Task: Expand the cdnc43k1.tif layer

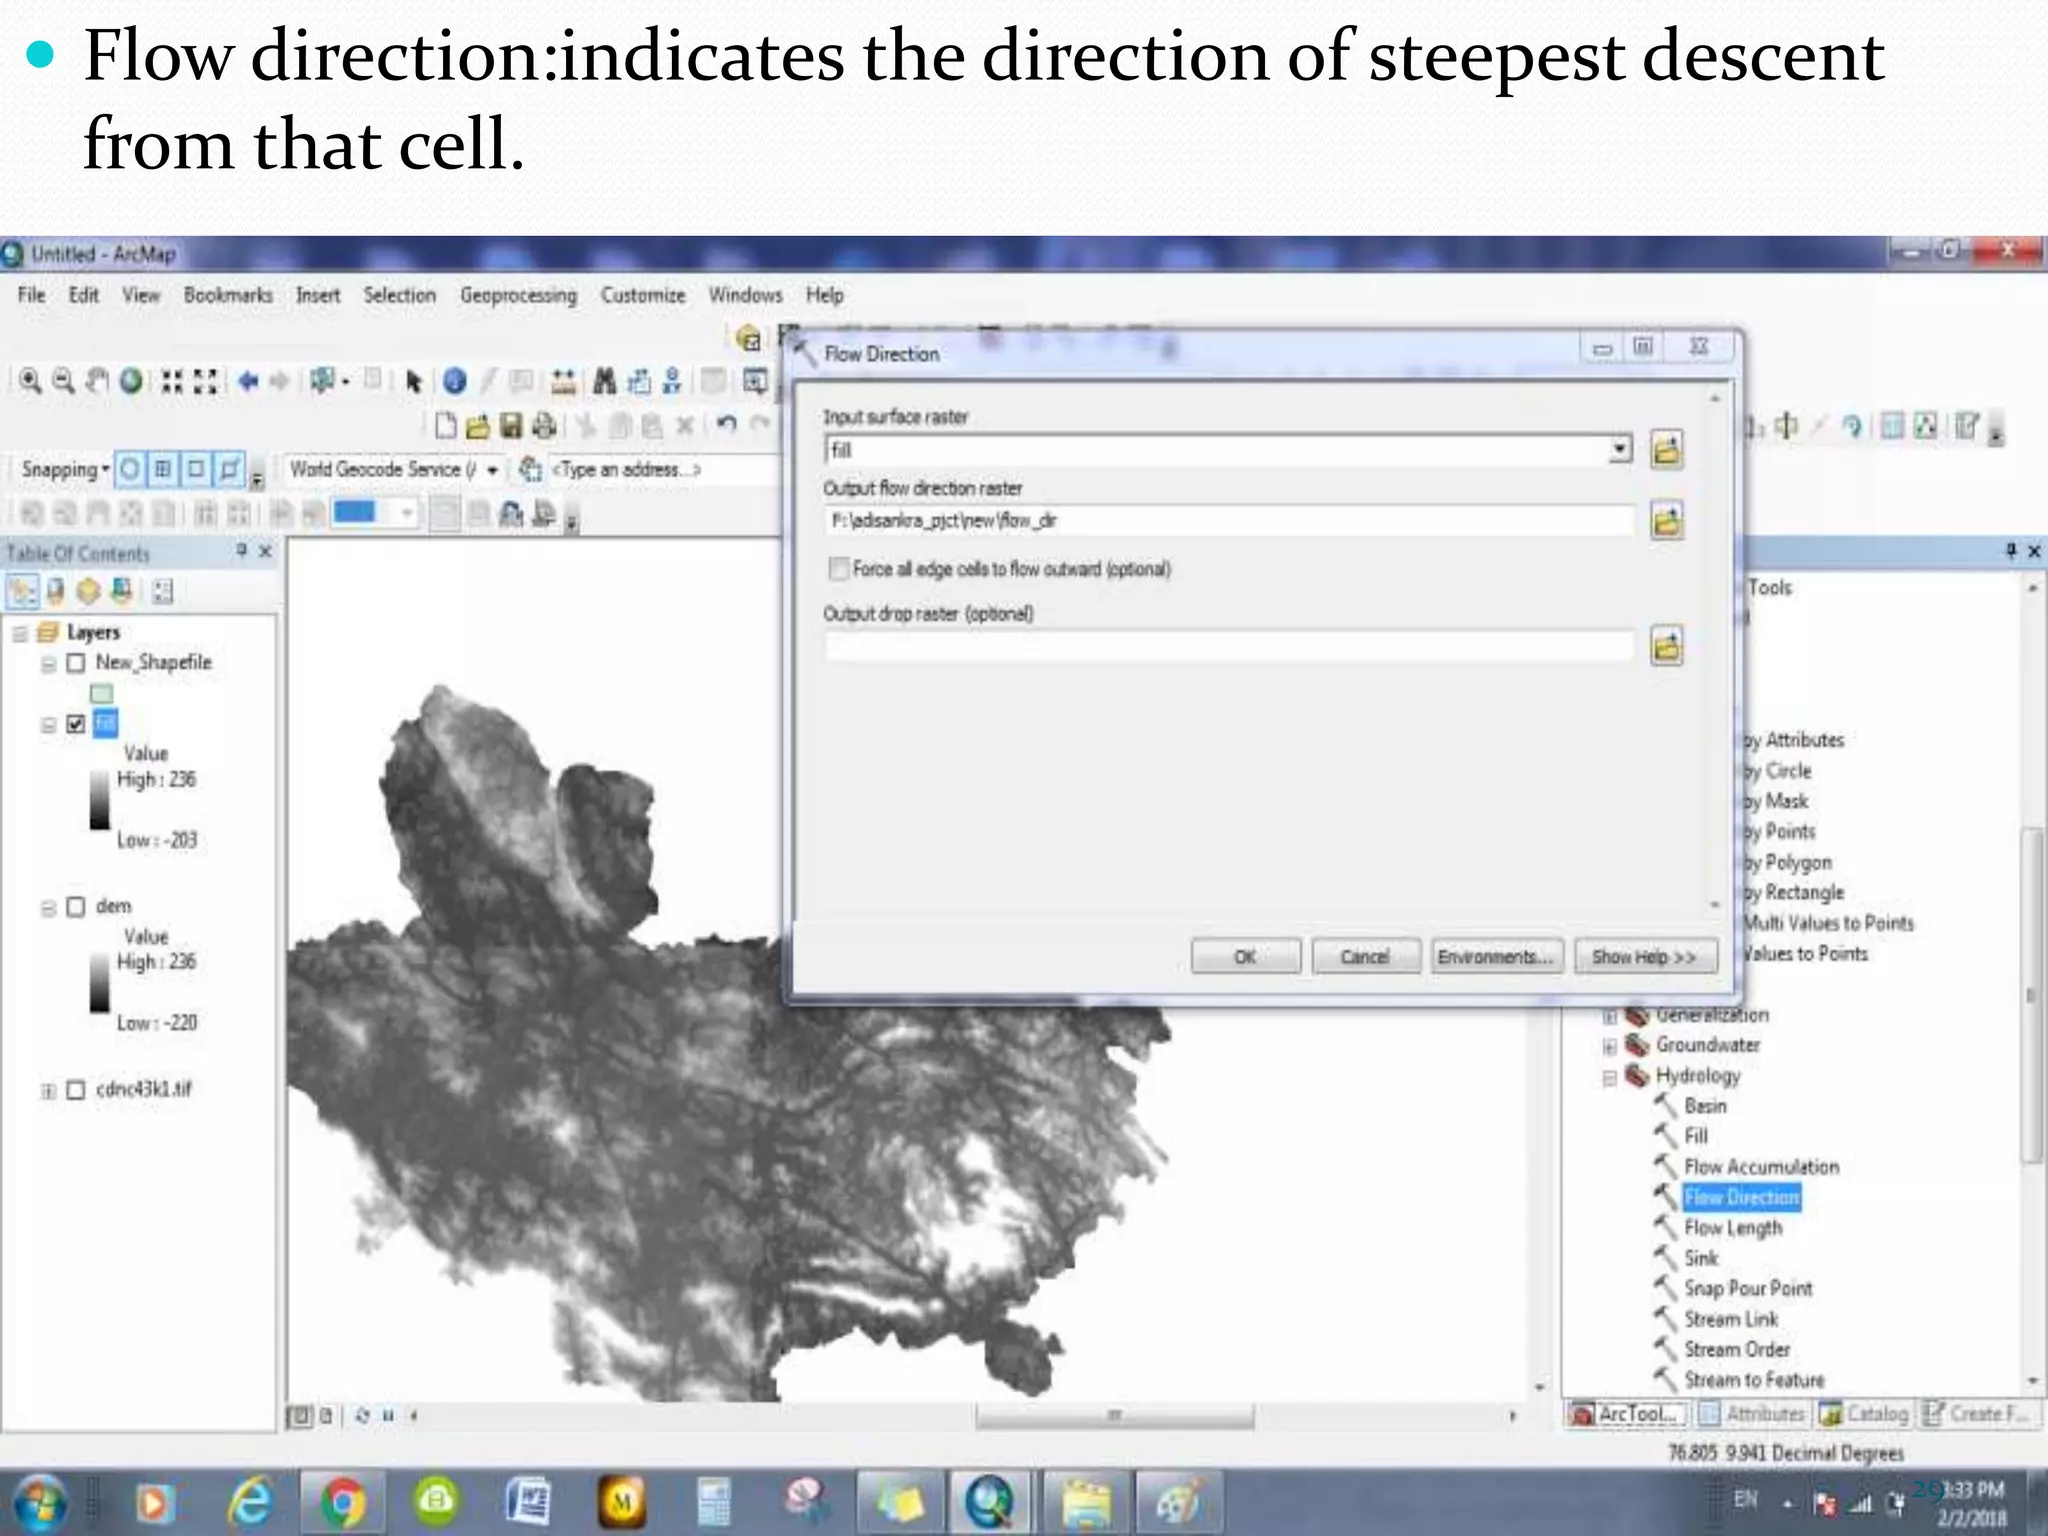Action: tap(48, 1090)
